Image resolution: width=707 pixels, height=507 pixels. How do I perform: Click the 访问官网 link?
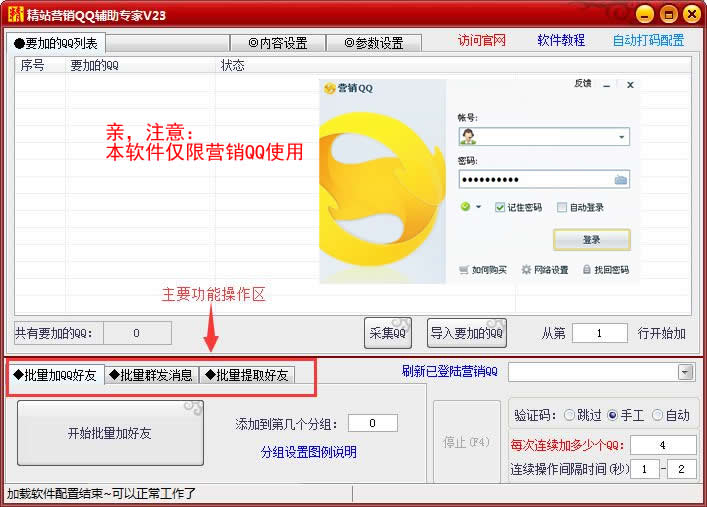coord(482,41)
